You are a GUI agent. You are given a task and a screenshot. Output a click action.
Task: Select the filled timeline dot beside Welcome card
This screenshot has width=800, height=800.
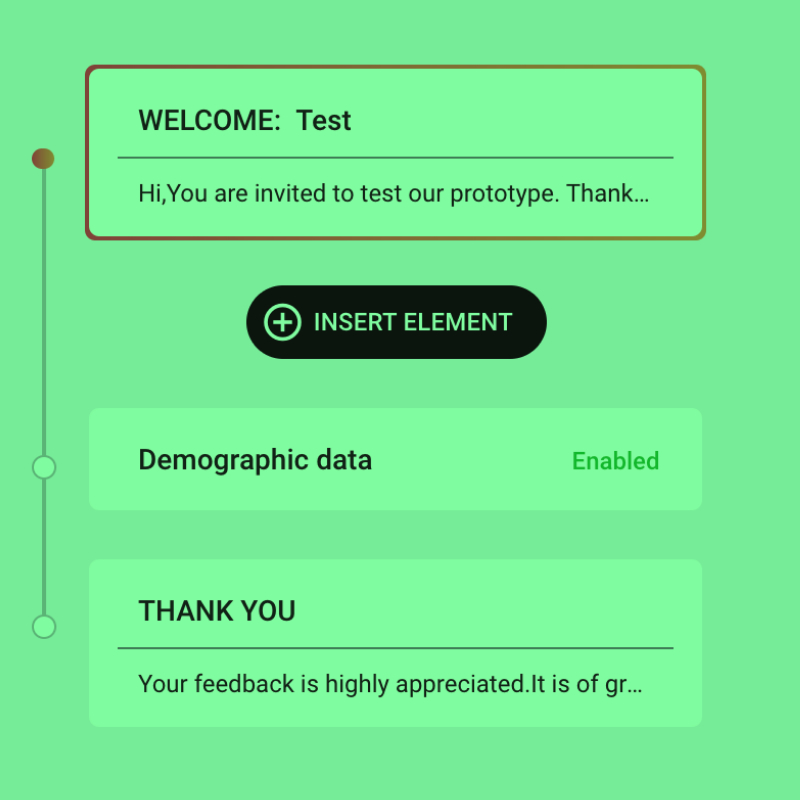(43, 159)
